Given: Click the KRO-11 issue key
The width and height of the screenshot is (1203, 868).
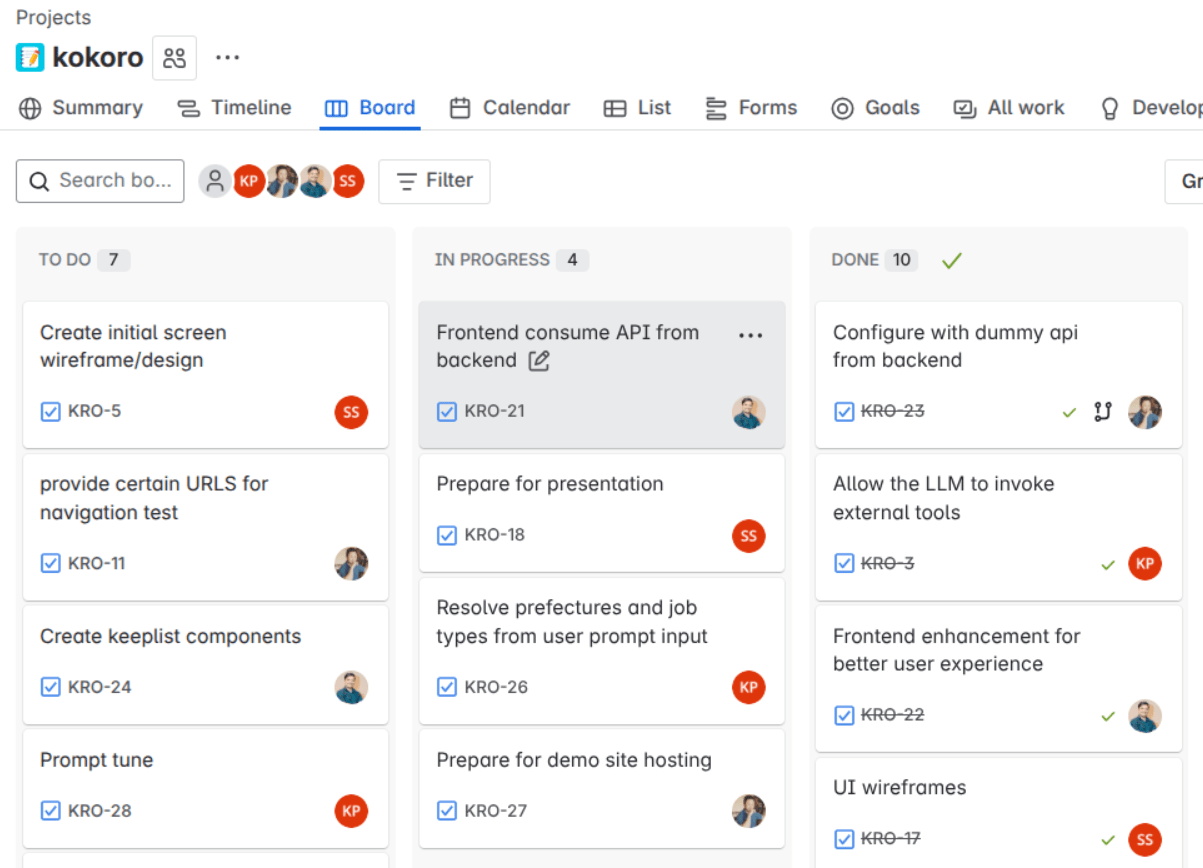Looking at the screenshot, I should [96, 563].
